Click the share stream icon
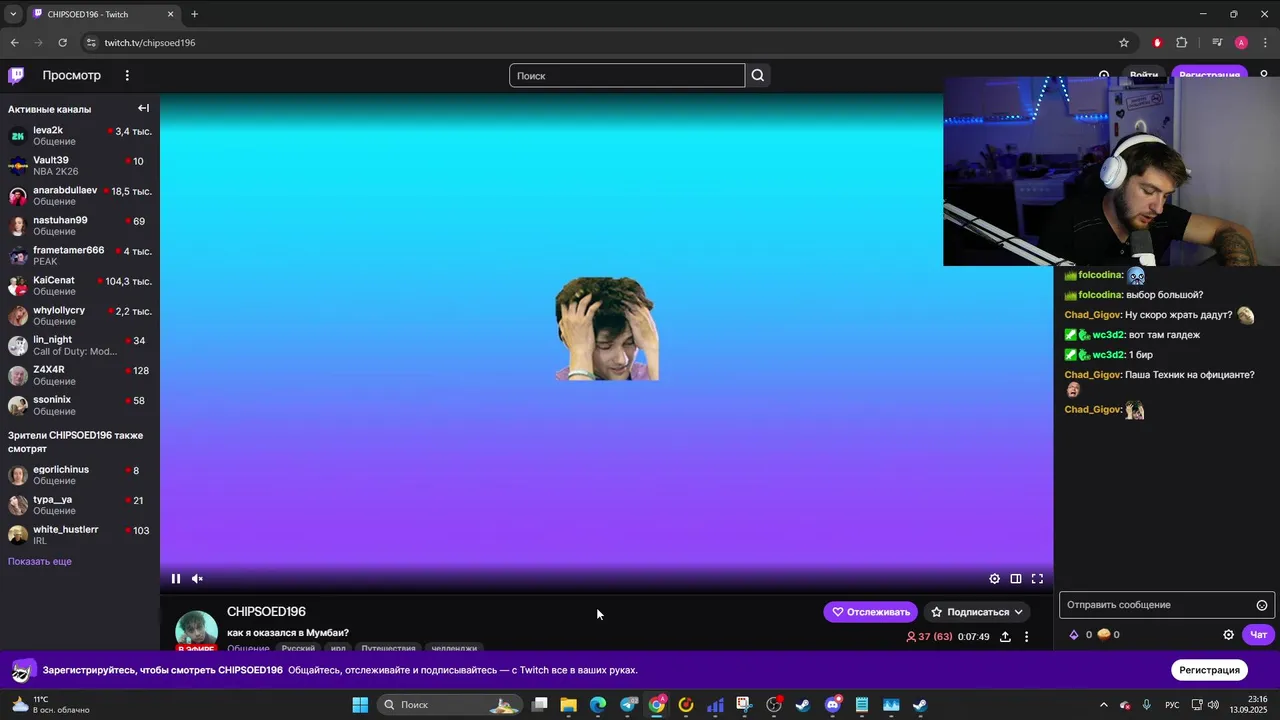This screenshot has width=1280, height=720. click(1005, 637)
